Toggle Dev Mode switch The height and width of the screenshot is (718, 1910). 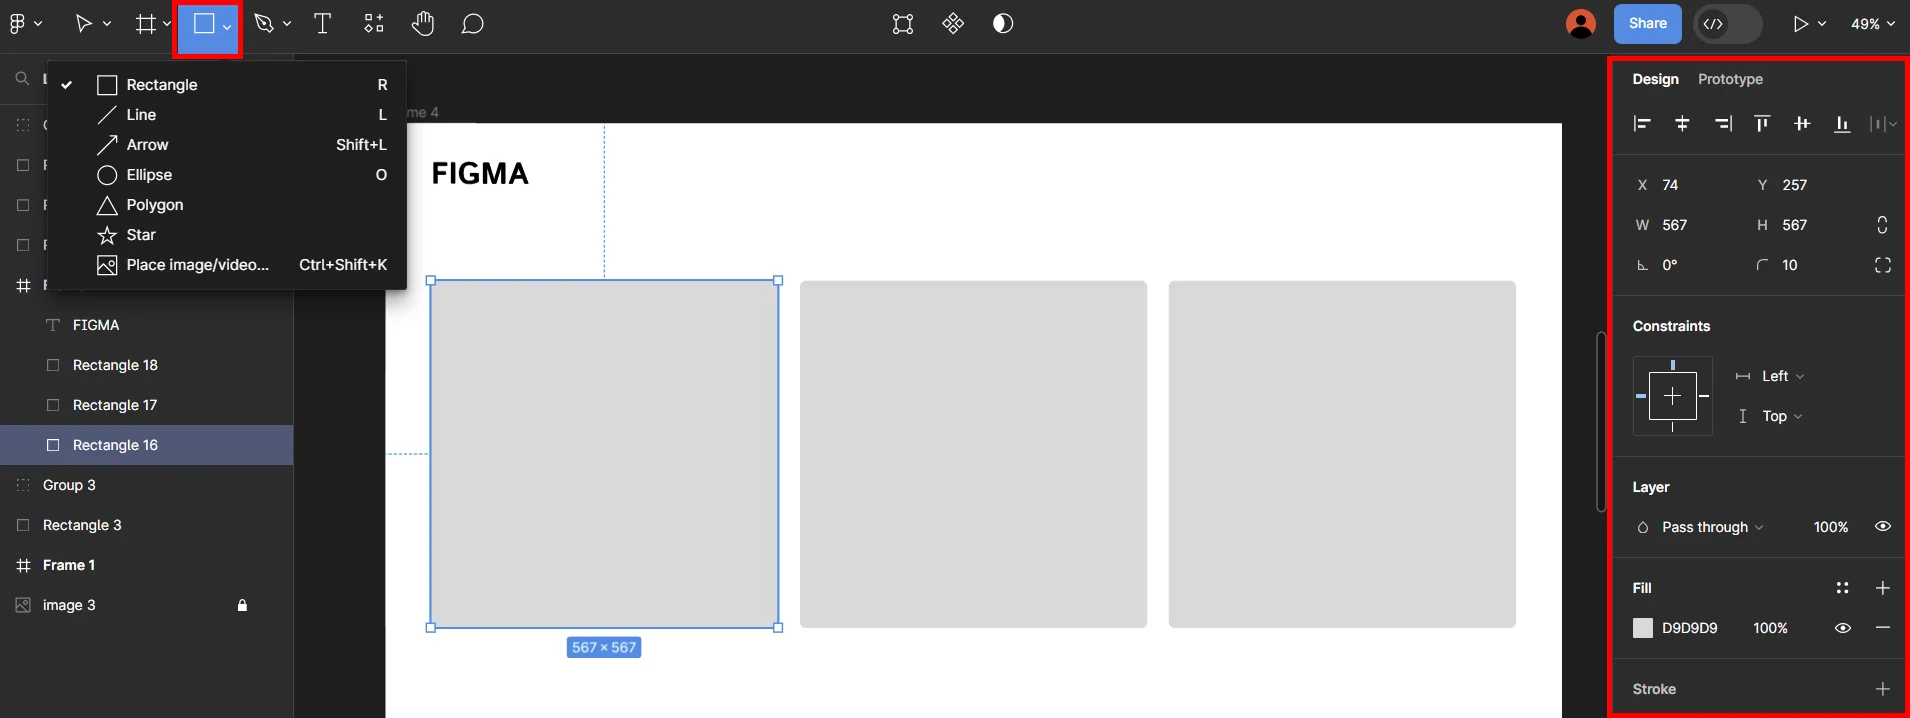click(1728, 24)
